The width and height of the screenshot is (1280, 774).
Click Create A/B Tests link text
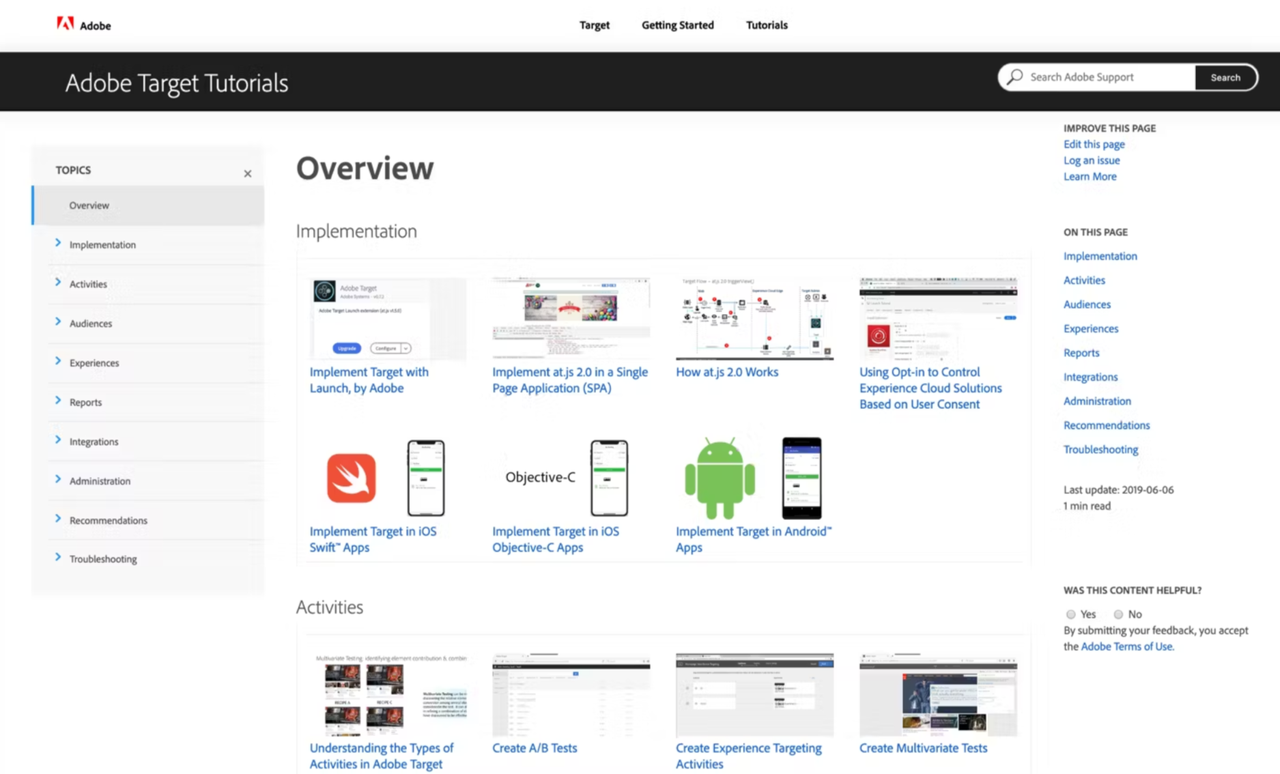click(535, 748)
